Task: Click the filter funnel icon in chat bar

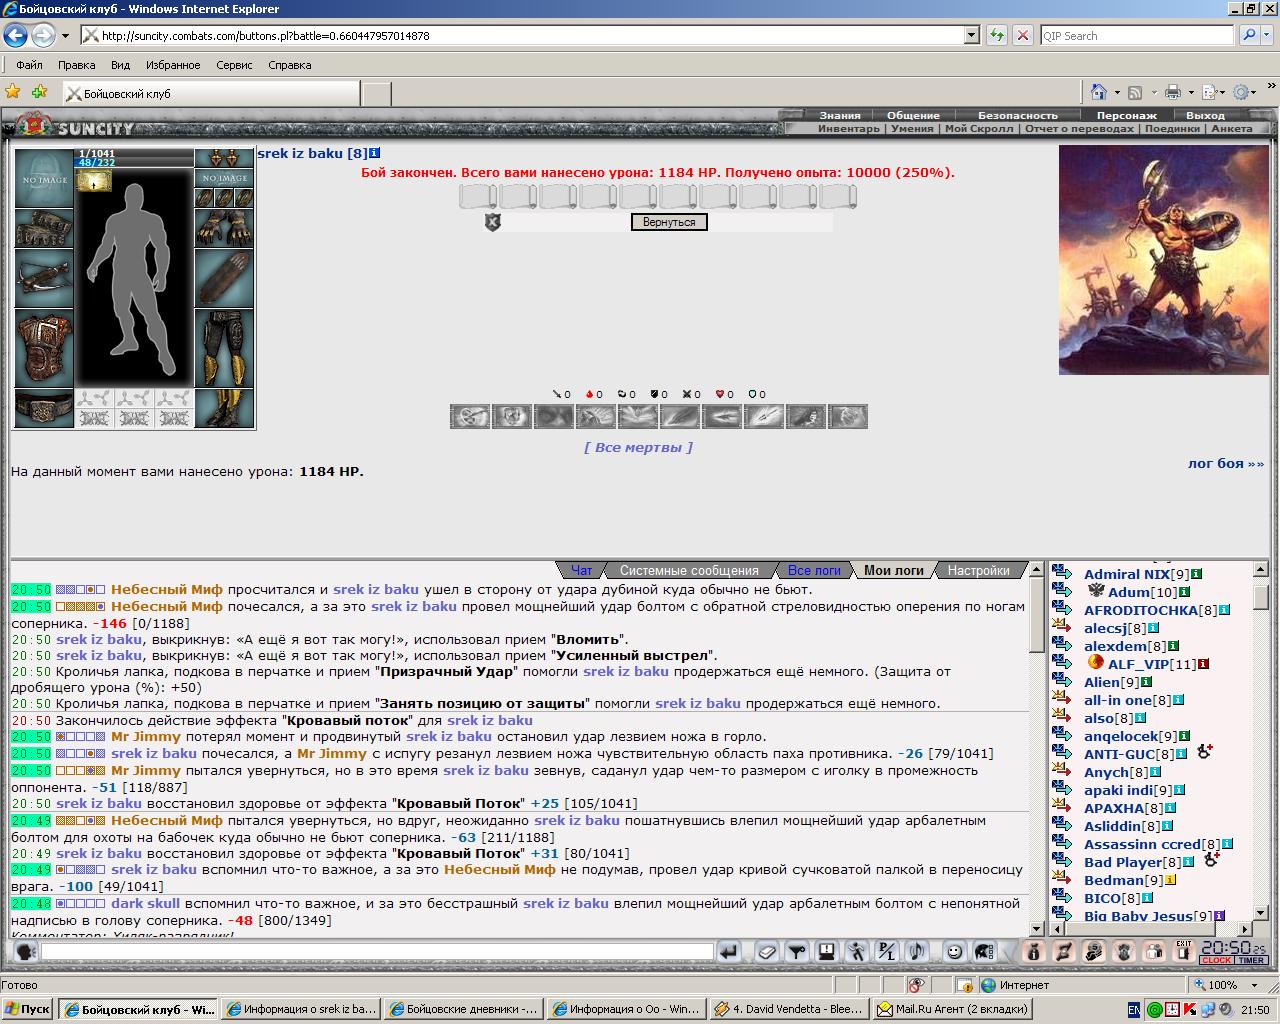Action: (797, 952)
